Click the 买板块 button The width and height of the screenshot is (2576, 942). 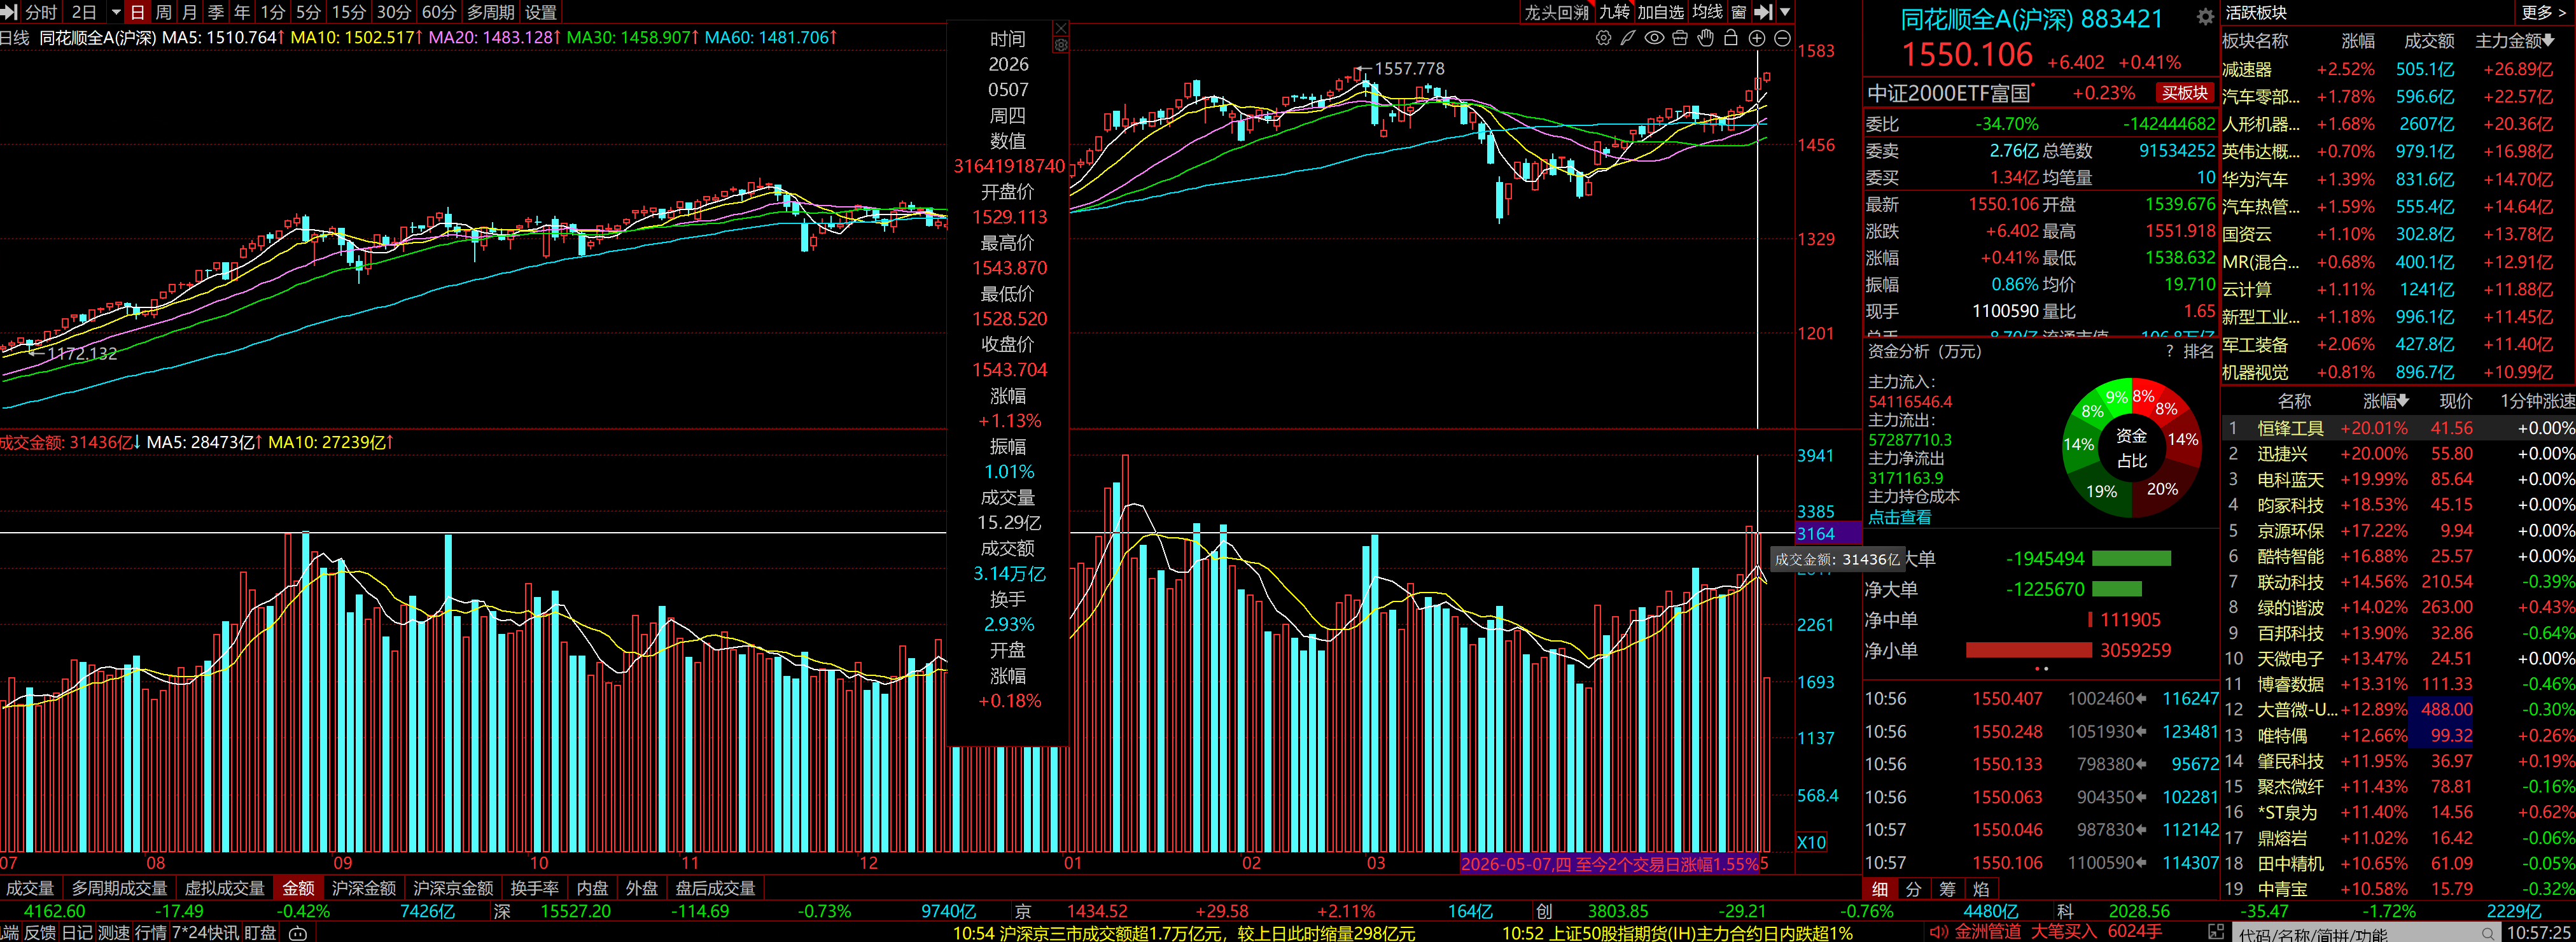(2185, 93)
